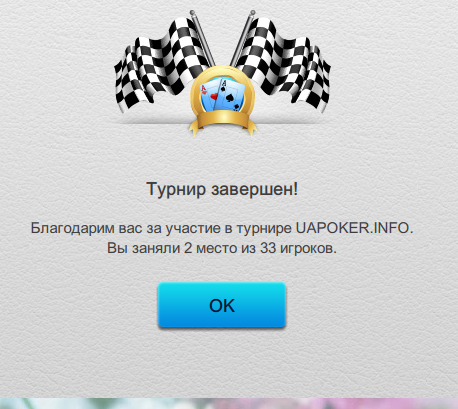The height and width of the screenshot is (409, 458).
Task: Click the number 2 in the placement text
Action: [188, 248]
